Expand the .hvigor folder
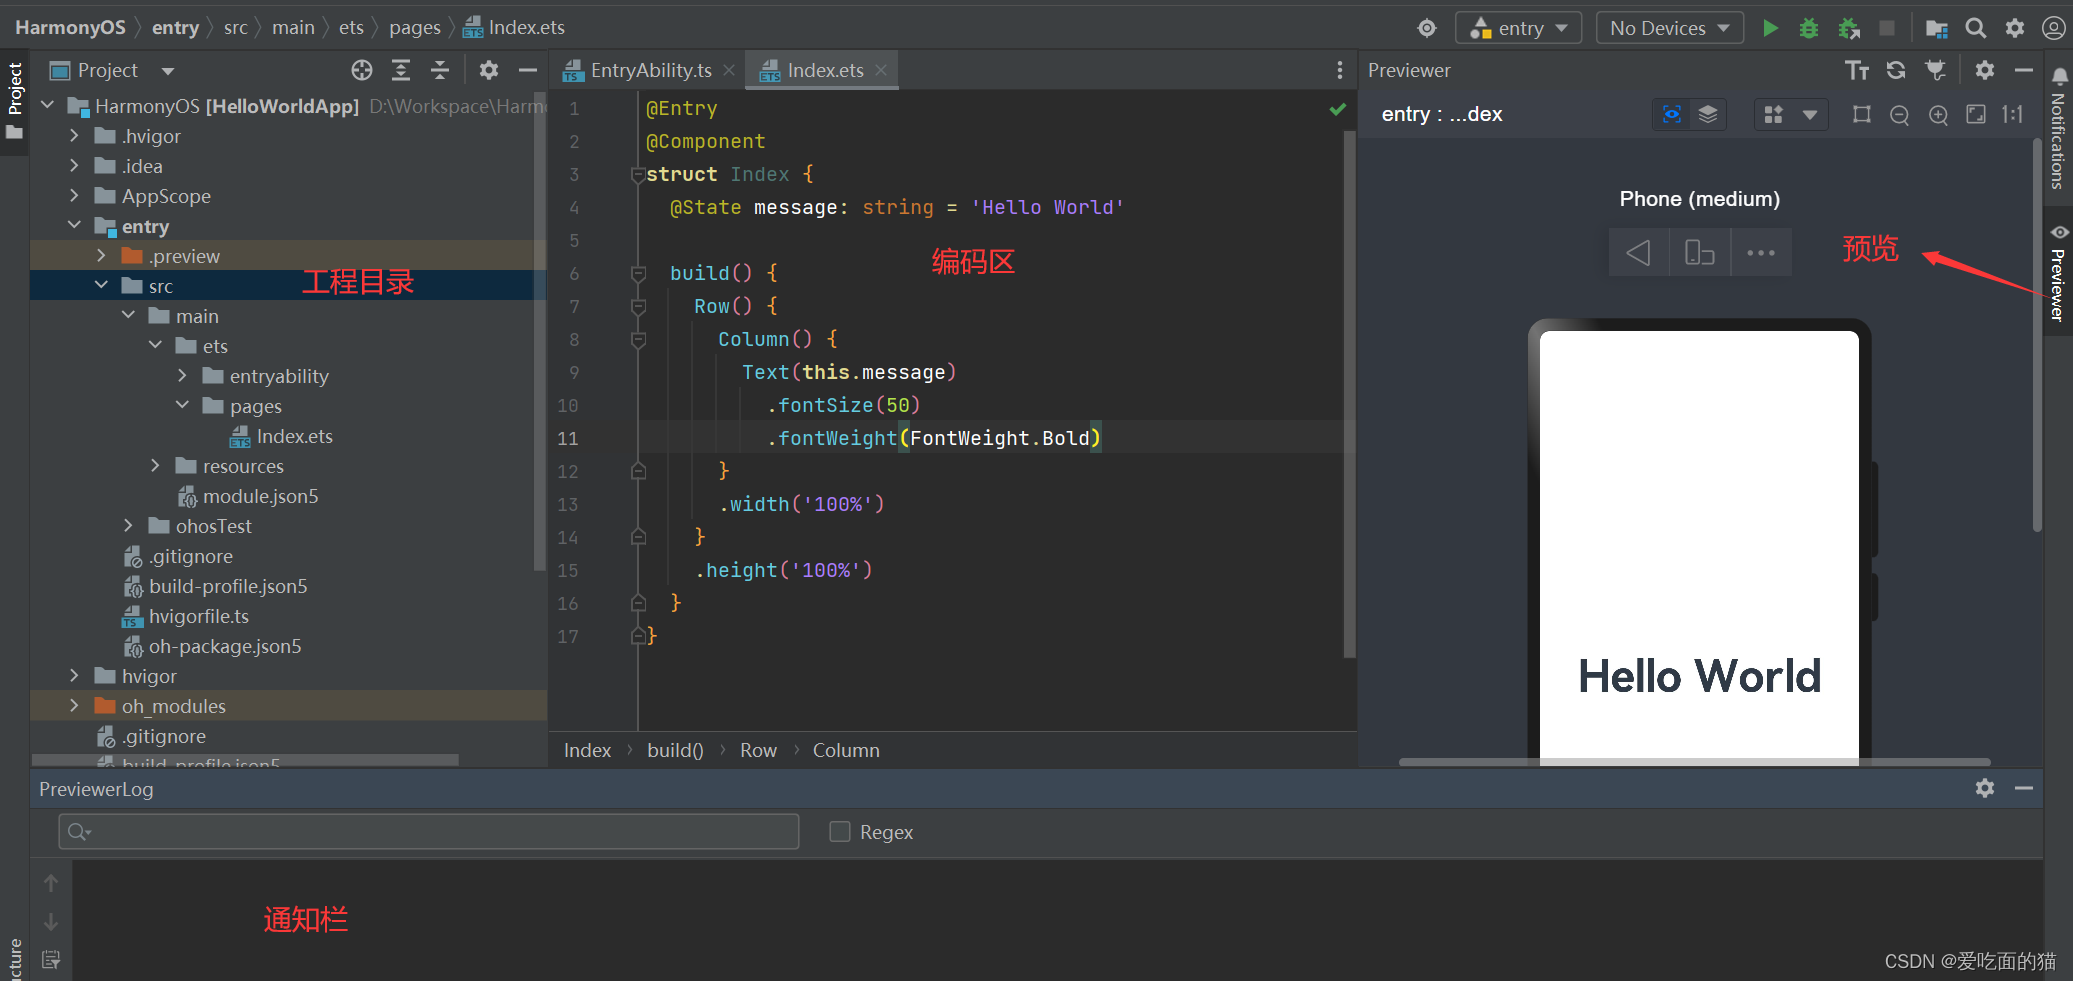The width and height of the screenshot is (2073, 981). pyautogui.click(x=74, y=135)
